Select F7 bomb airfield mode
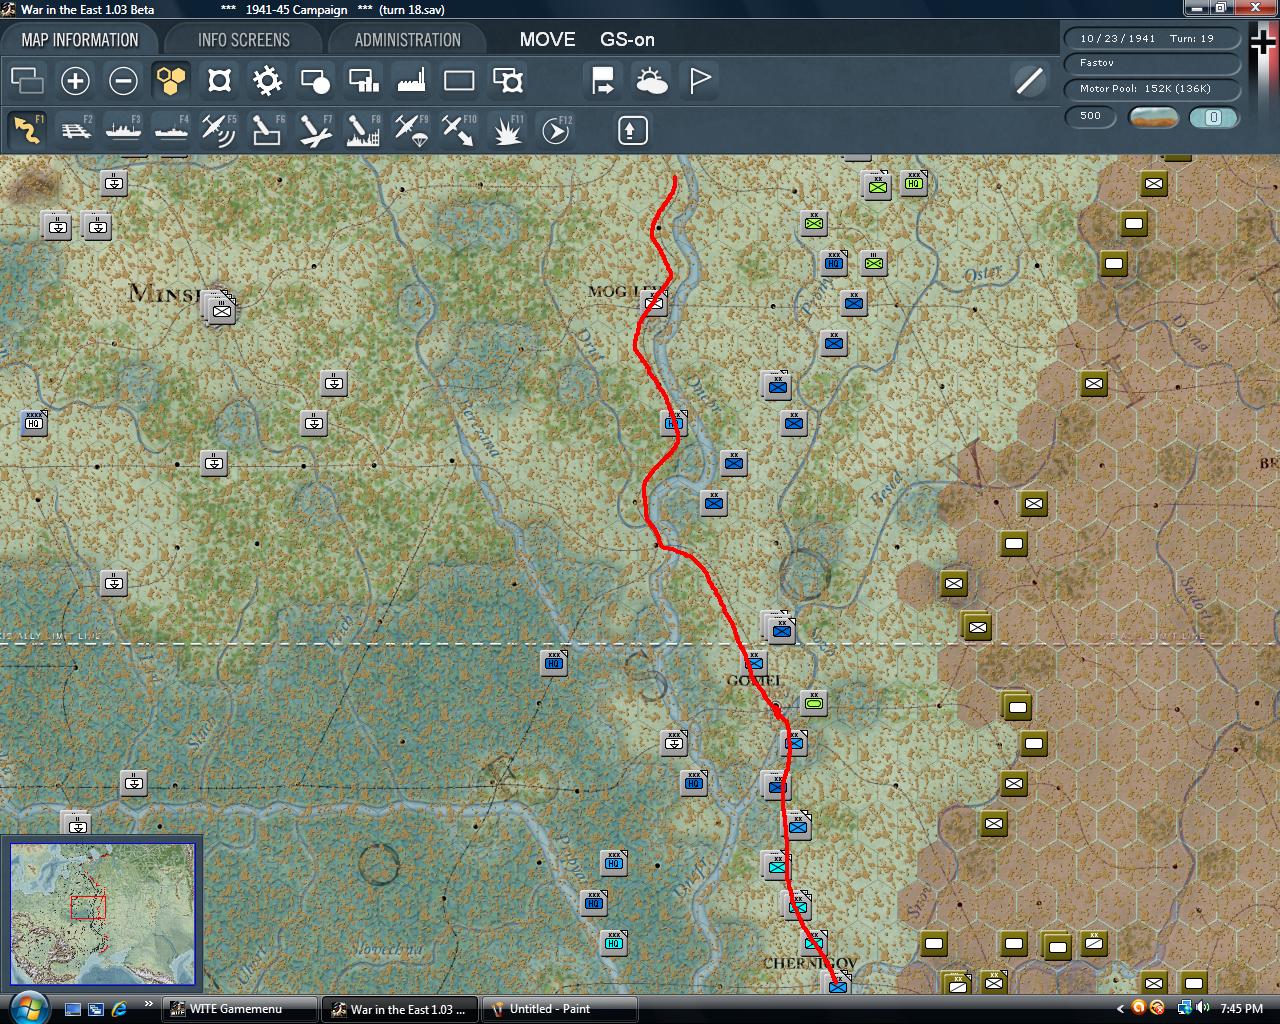 click(x=315, y=130)
